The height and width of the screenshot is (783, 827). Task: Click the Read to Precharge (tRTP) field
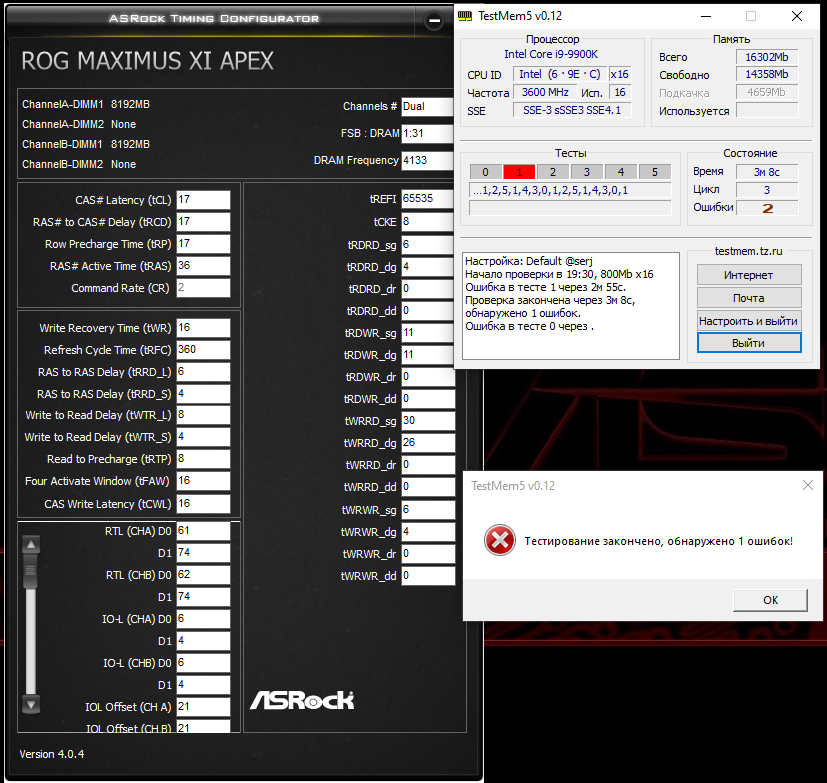click(x=203, y=459)
